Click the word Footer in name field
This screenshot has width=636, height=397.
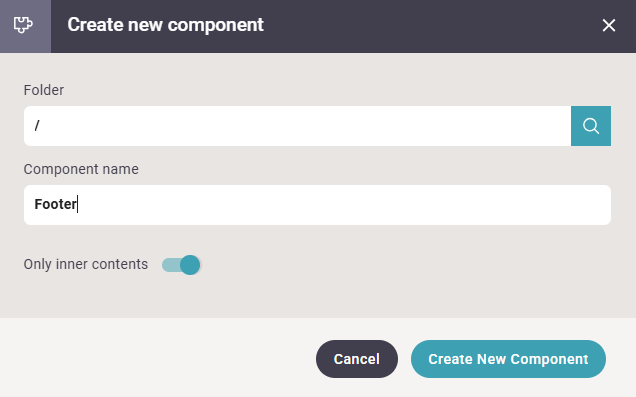pyautogui.click(x=56, y=204)
